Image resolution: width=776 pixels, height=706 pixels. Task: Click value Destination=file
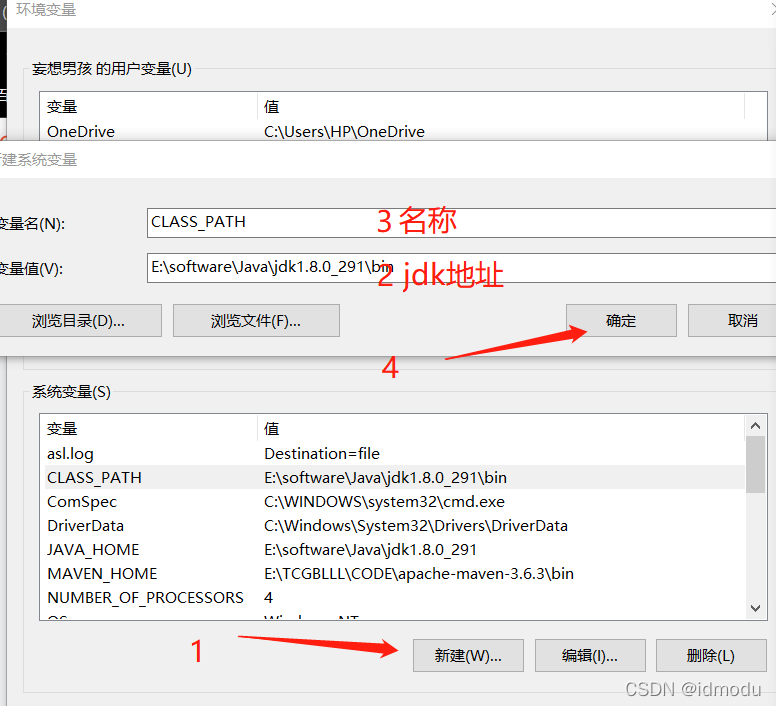322,454
